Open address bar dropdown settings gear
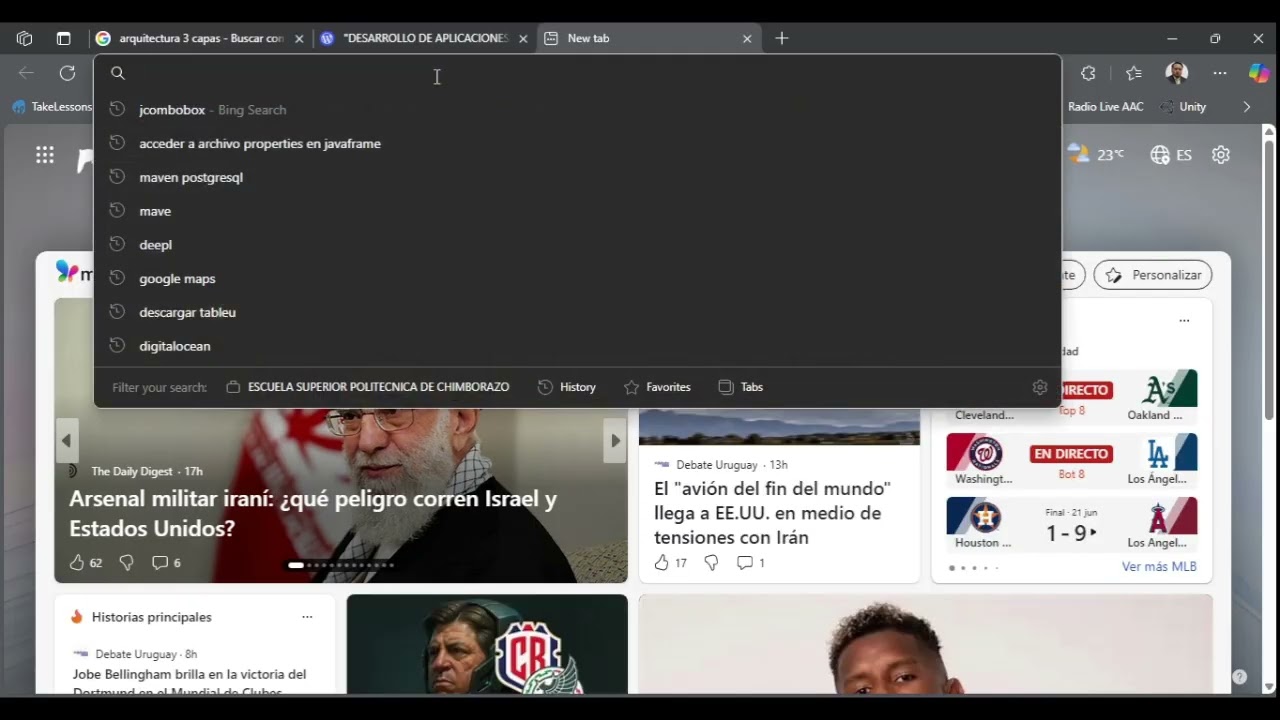 tap(1040, 387)
